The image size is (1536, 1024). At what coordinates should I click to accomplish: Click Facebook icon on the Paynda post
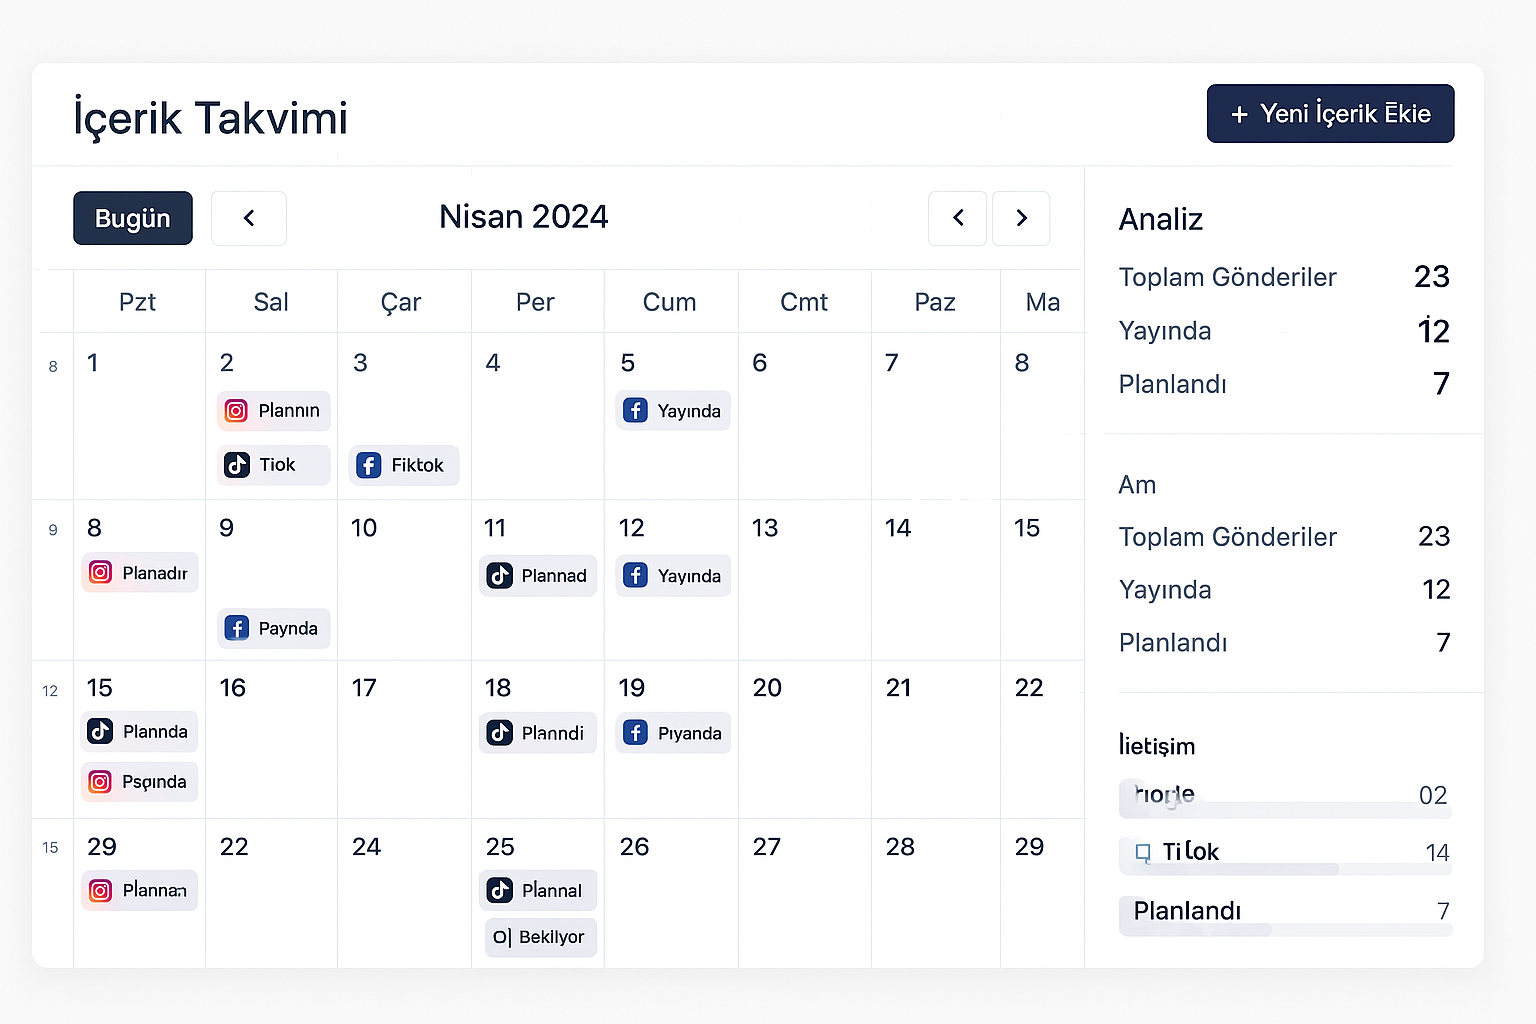pyautogui.click(x=236, y=628)
